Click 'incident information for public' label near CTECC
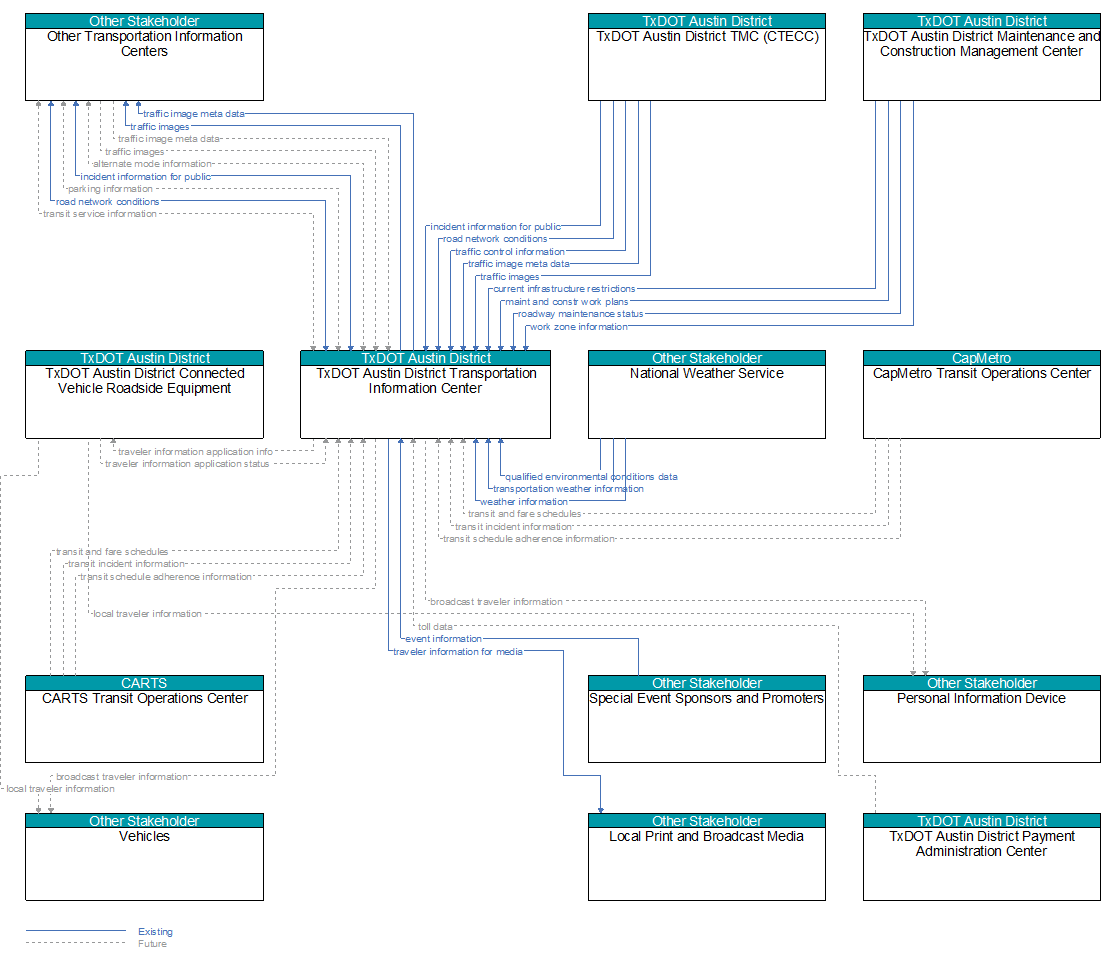 click(x=495, y=227)
